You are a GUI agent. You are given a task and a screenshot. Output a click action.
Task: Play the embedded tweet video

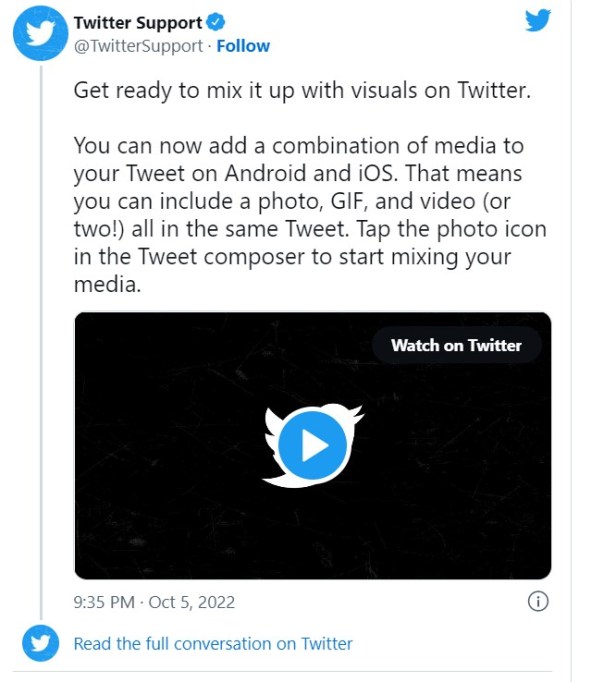coord(312,444)
